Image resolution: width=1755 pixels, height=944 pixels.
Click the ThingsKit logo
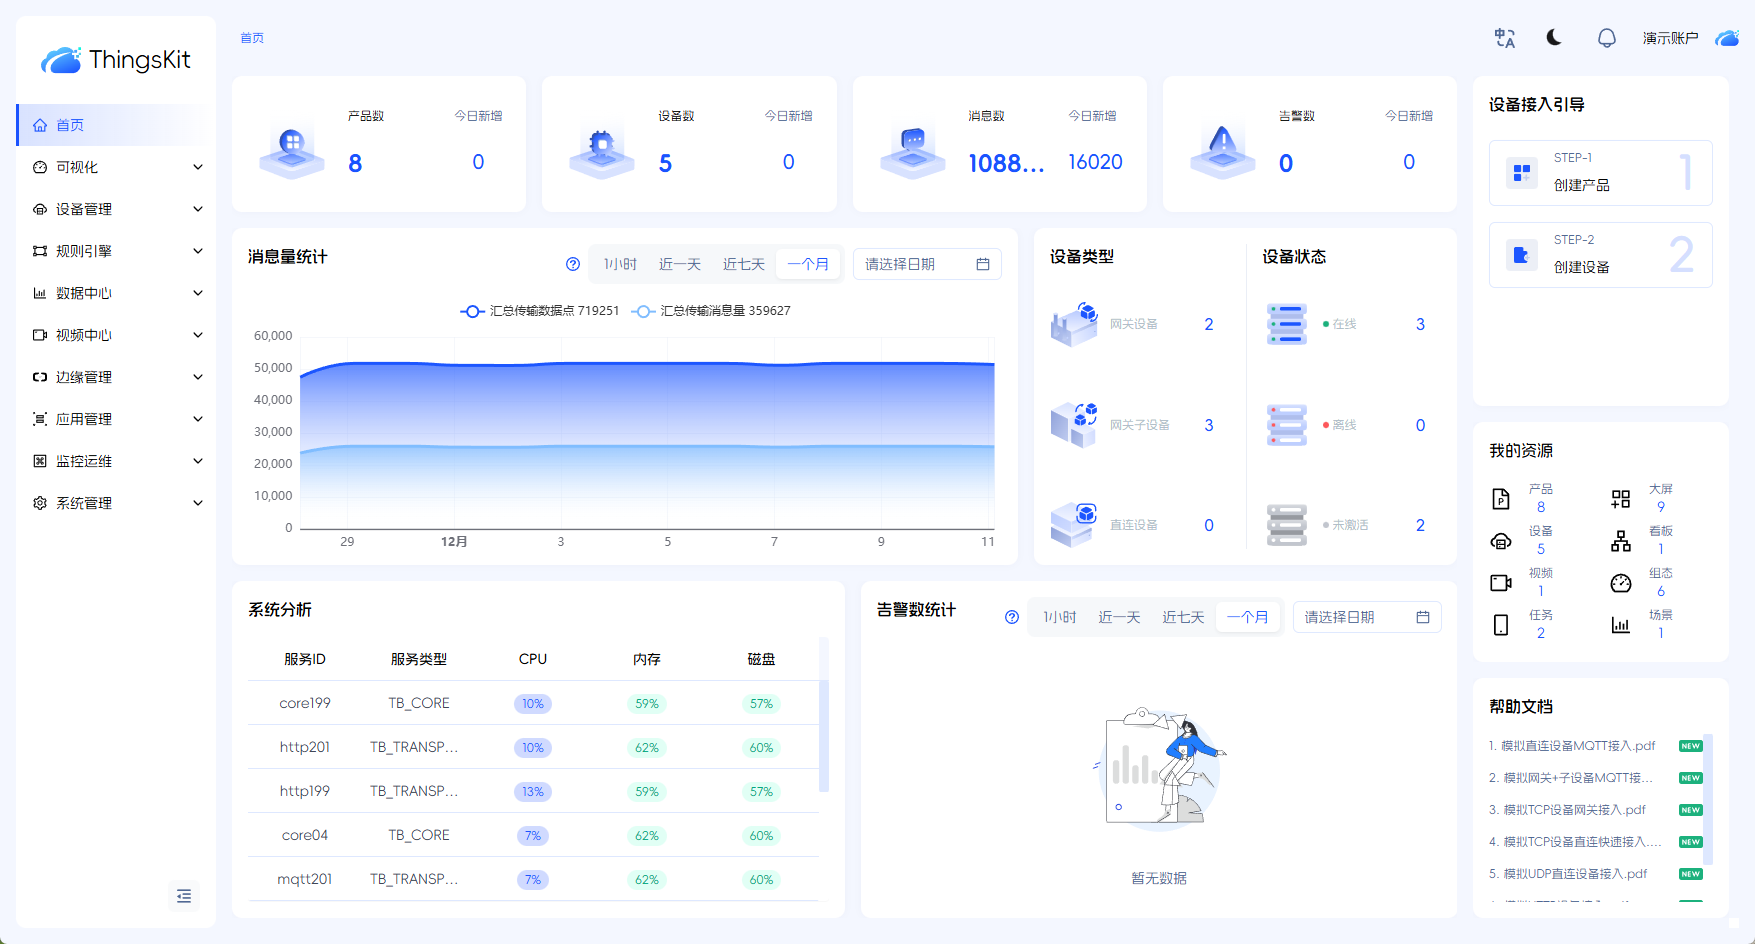tap(116, 60)
